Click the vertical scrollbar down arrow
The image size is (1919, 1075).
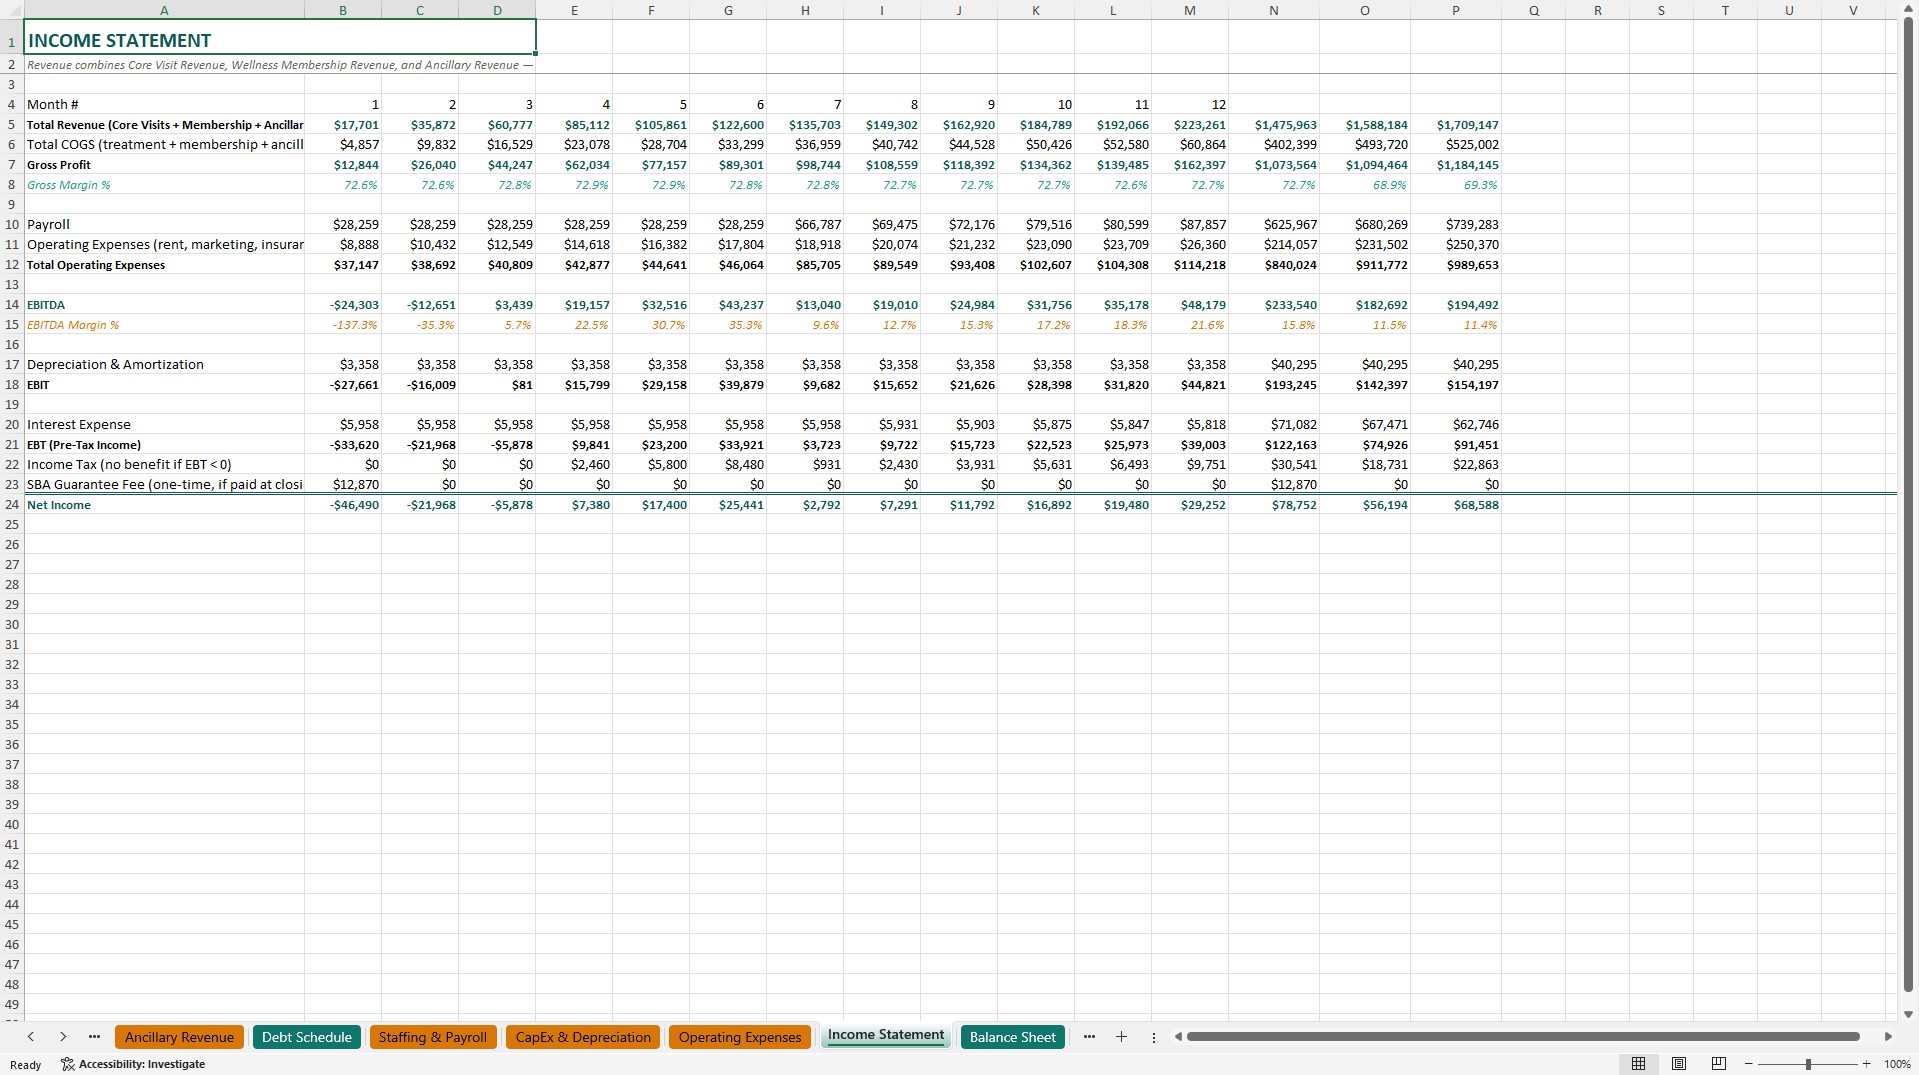point(1908,1014)
